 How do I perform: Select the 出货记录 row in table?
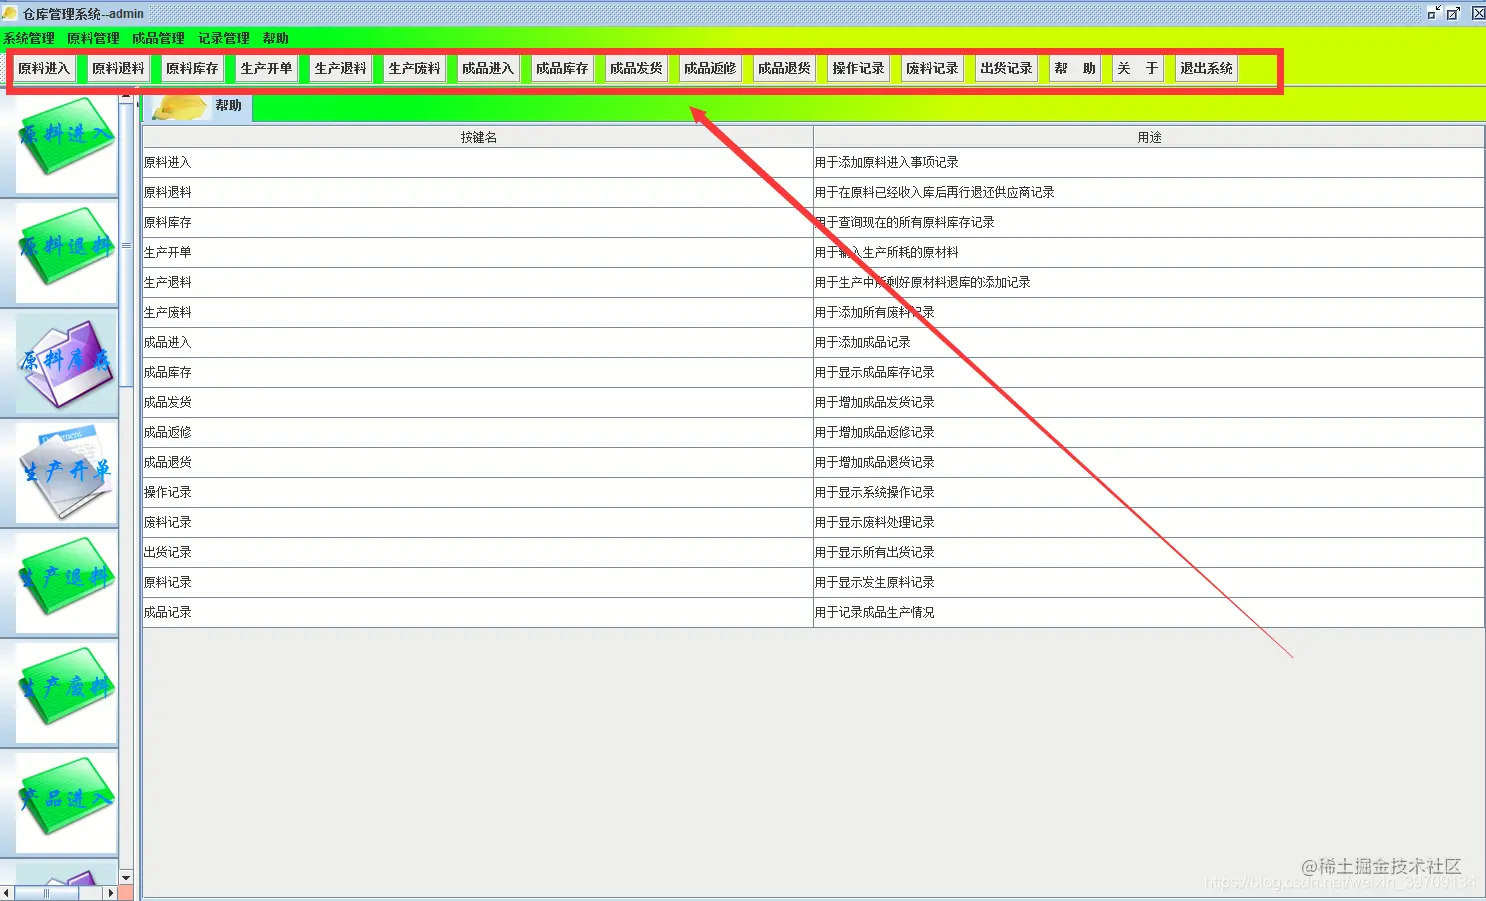pyautogui.click(x=813, y=552)
